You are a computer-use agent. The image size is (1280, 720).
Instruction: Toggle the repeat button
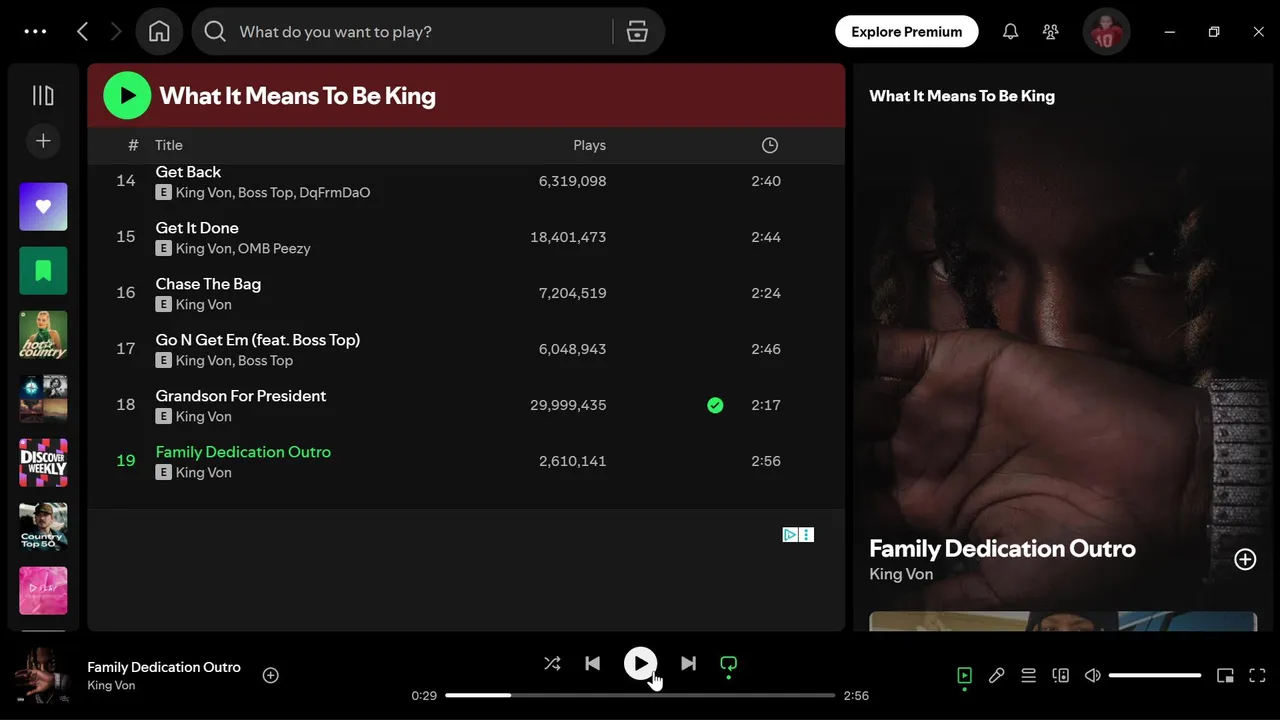click(728, 663)
